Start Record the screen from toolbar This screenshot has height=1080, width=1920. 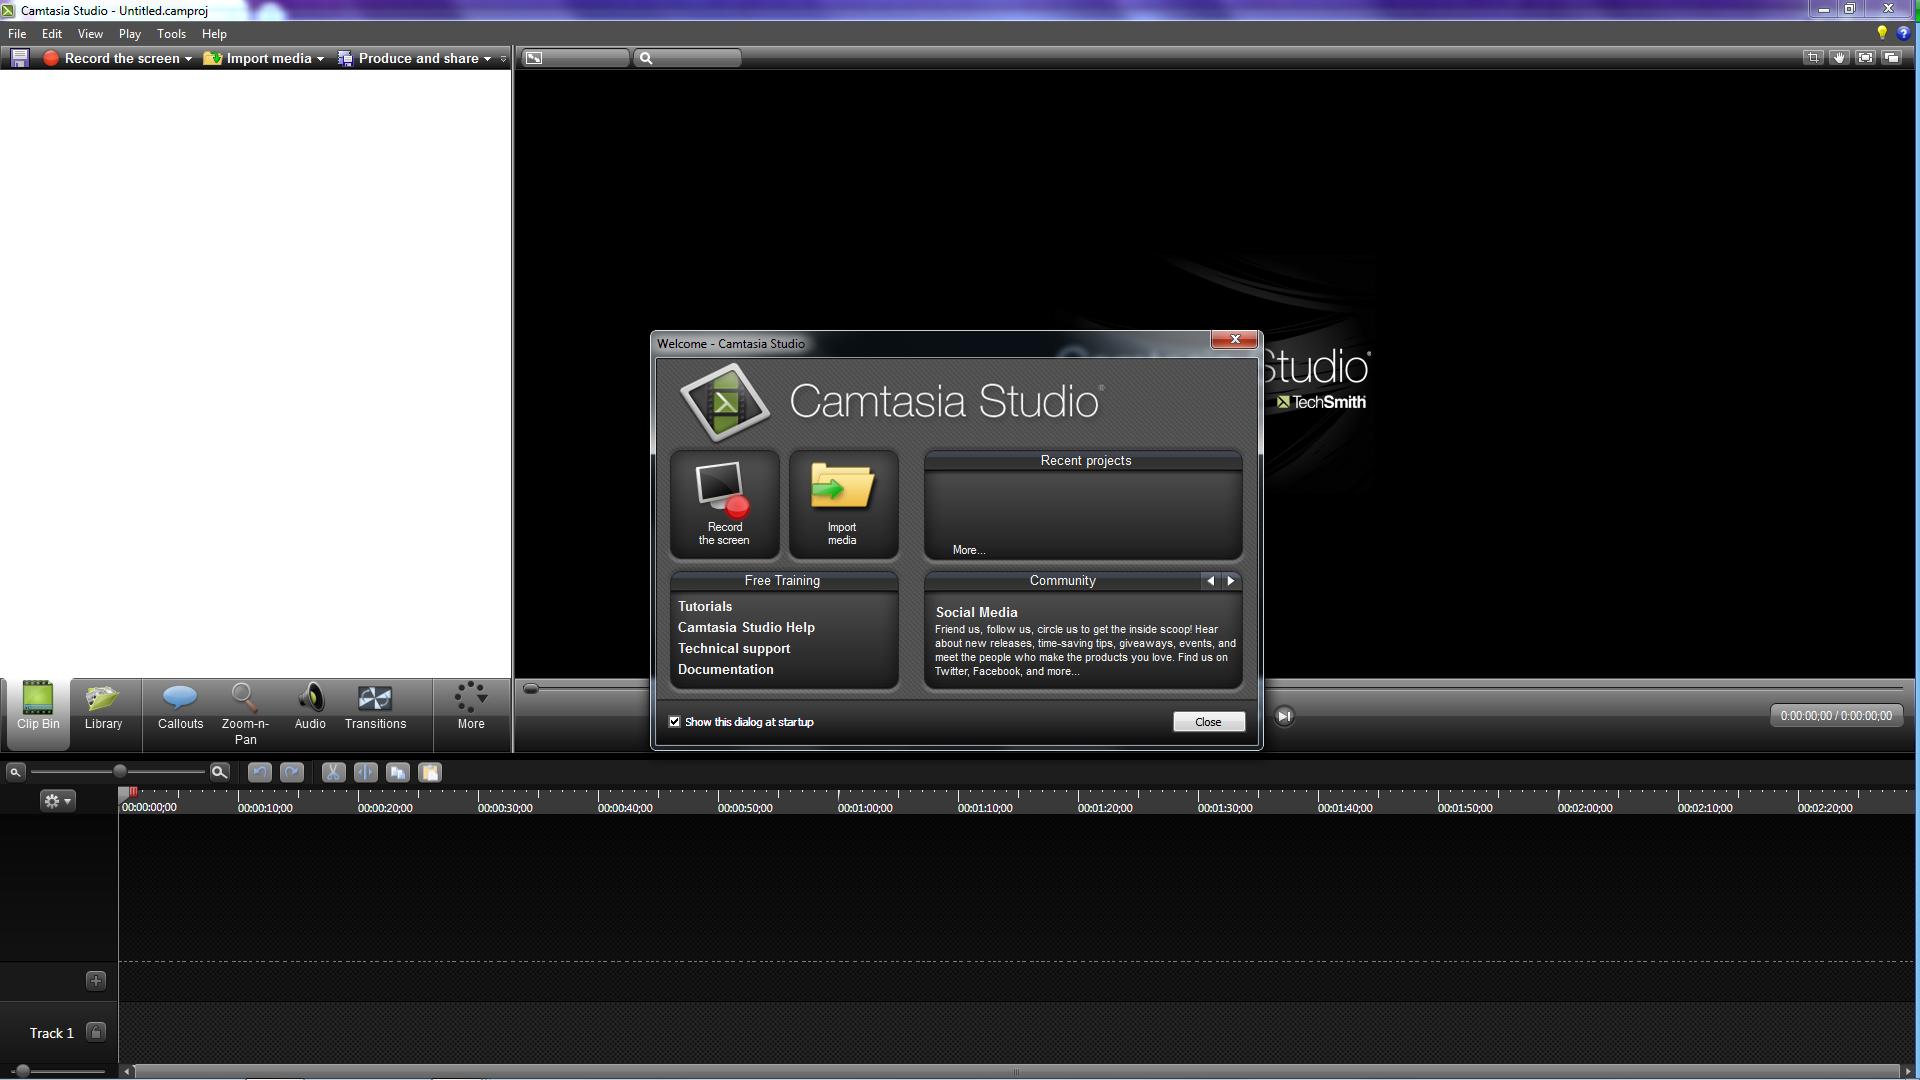coord(111,58)
